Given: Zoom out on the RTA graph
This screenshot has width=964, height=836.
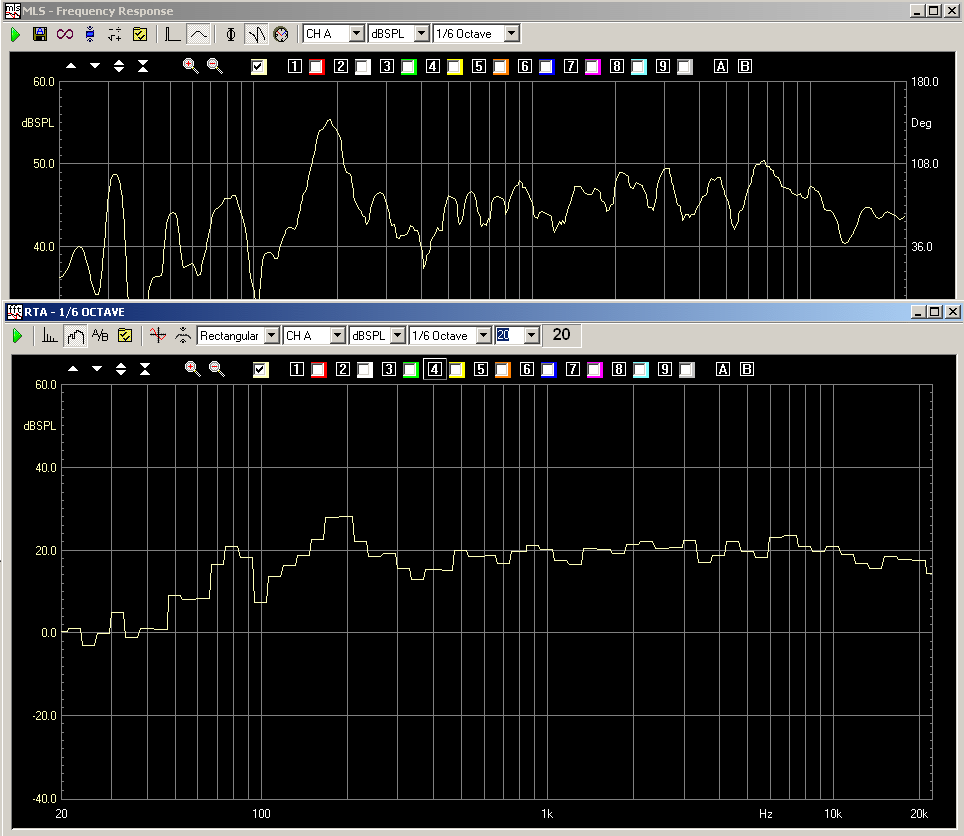Looking at the screenshot, I should click(x=217, y=369).
